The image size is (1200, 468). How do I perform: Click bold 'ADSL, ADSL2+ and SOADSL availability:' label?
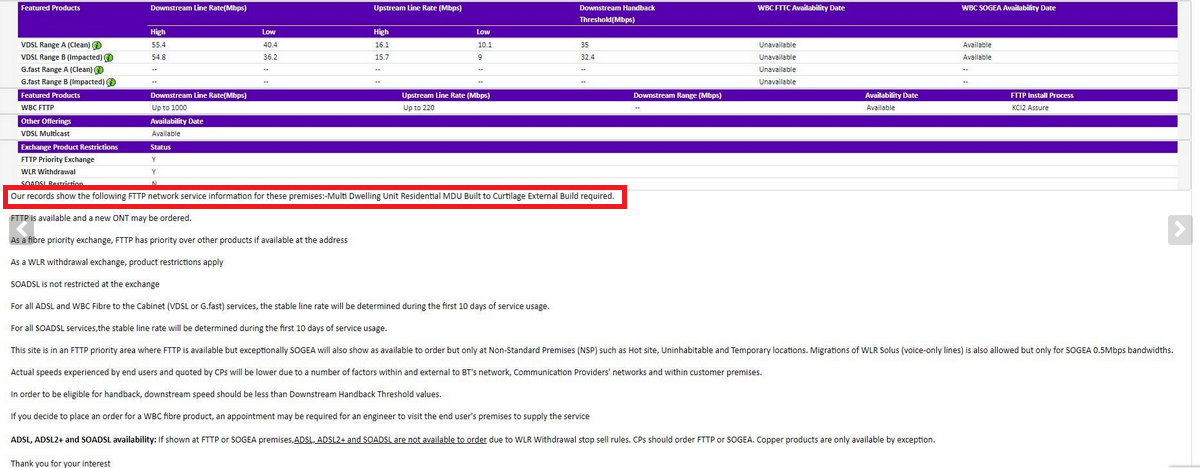pos(83,439)
